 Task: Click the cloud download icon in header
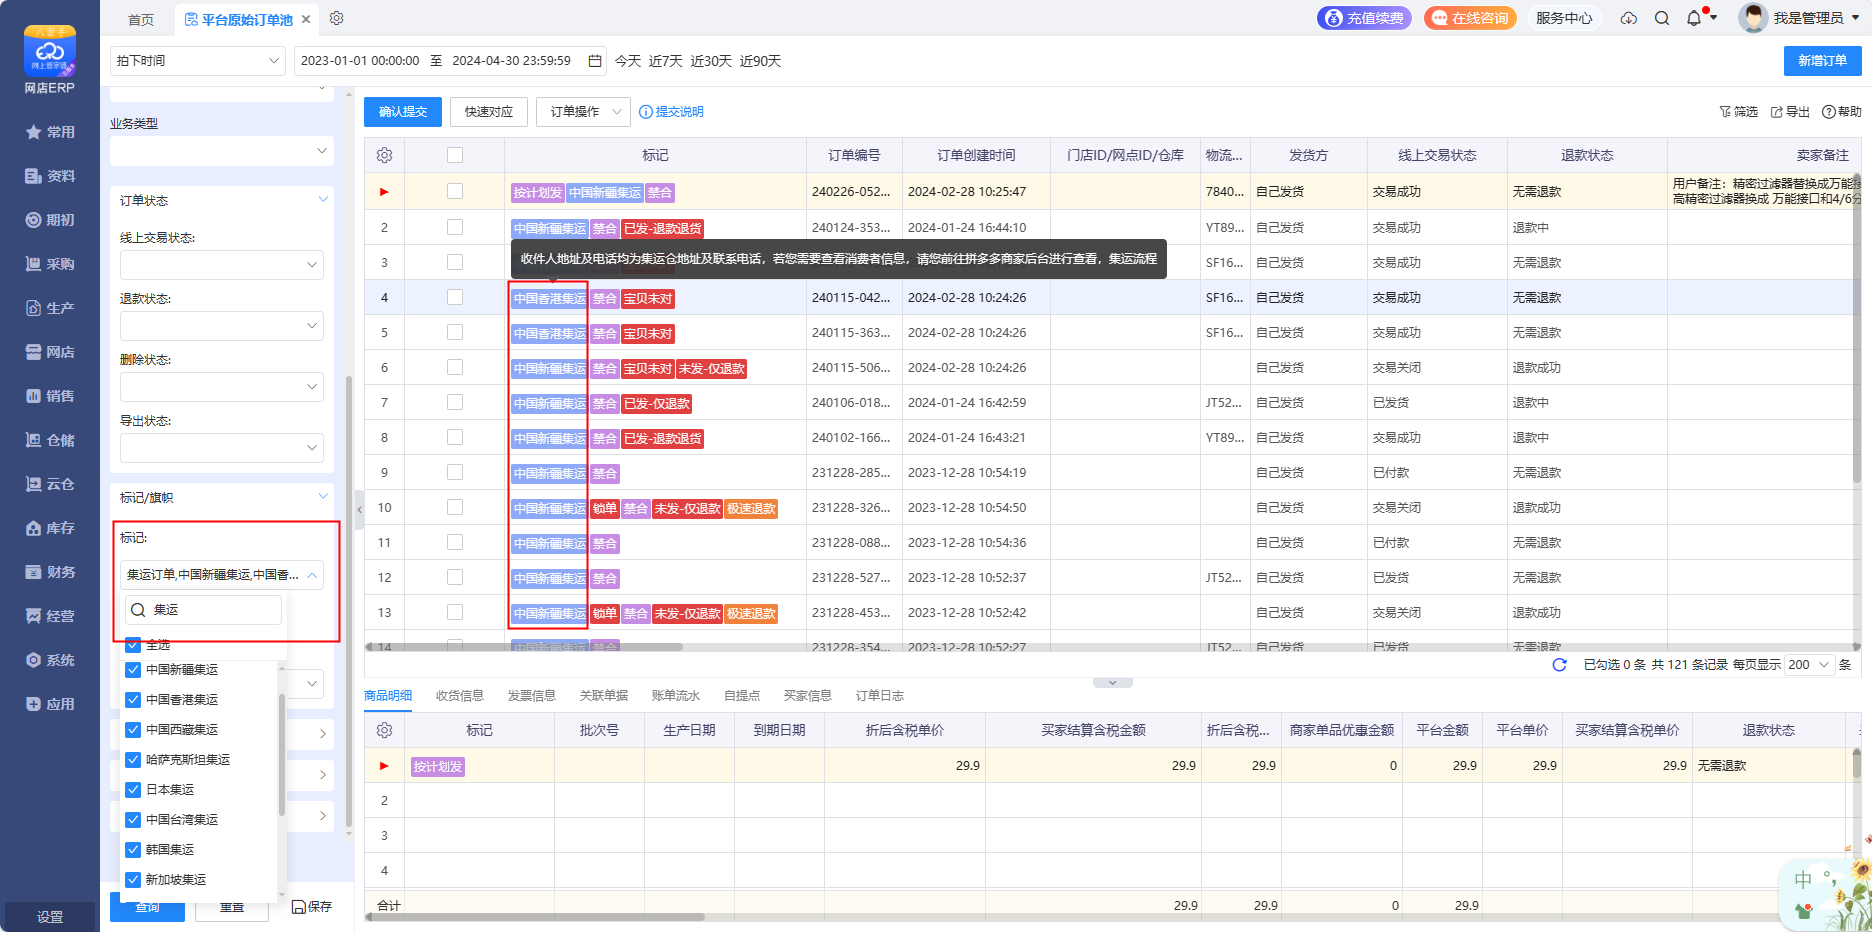(x=1629, y=18)
